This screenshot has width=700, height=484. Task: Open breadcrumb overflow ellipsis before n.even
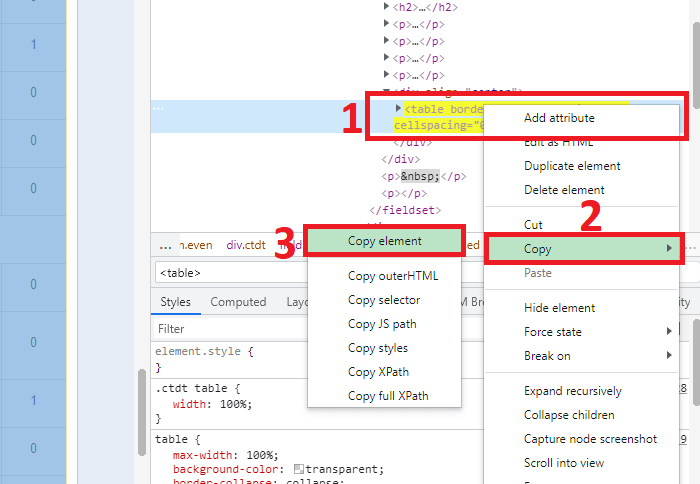(x=165, y=246)
